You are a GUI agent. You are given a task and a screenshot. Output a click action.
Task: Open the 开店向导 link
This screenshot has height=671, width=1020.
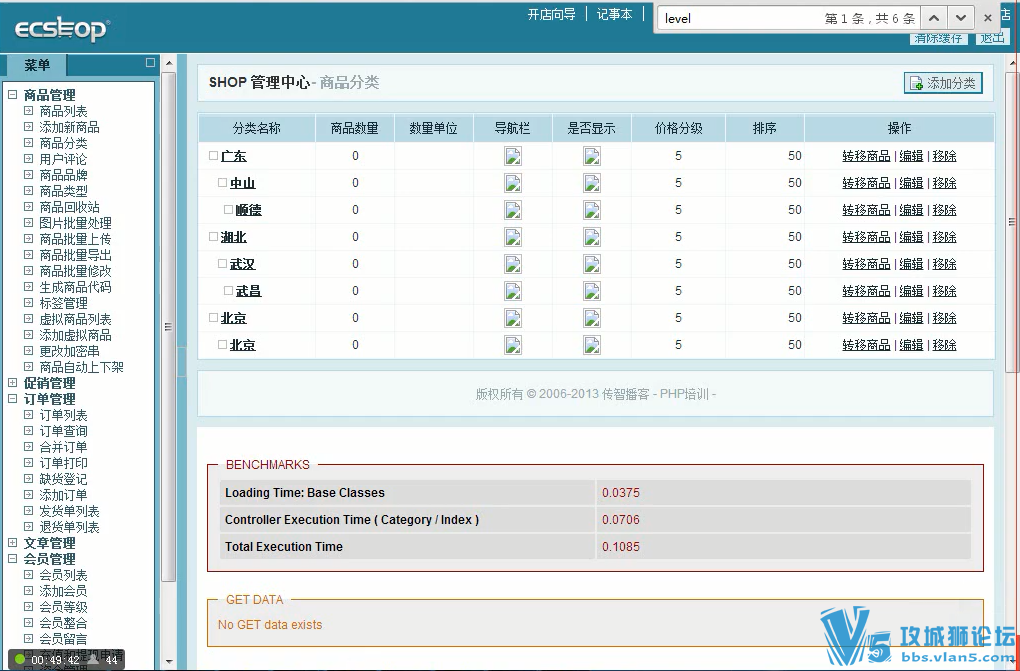point(552,14)
